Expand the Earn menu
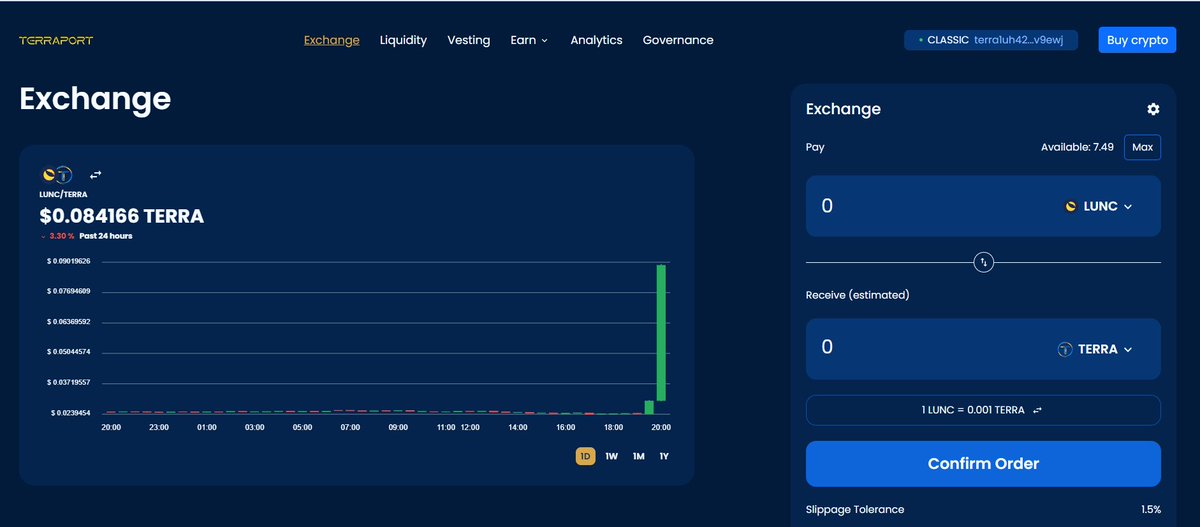The width and height of the screenshot is (1200, 527). (529, 40)
